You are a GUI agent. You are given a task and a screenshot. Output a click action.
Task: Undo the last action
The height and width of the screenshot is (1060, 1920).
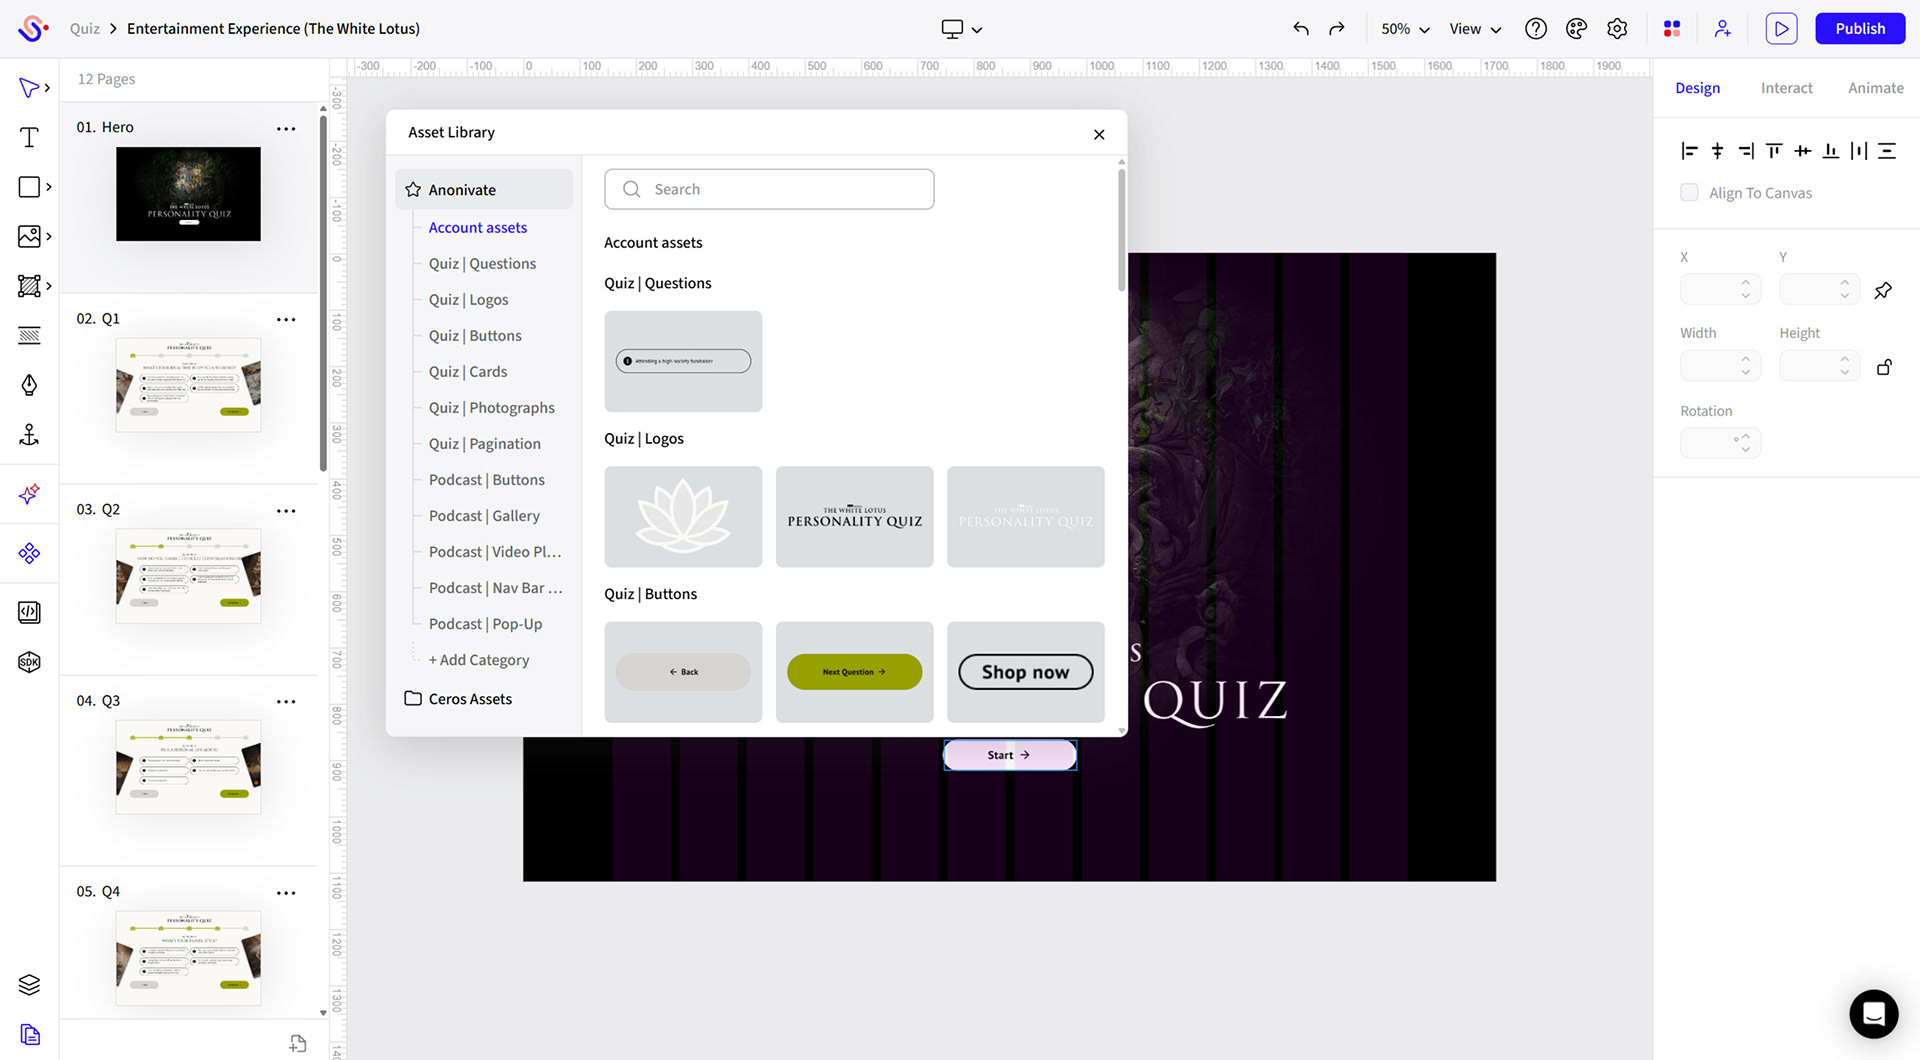pyautogui.click(x=1301, y=29)
